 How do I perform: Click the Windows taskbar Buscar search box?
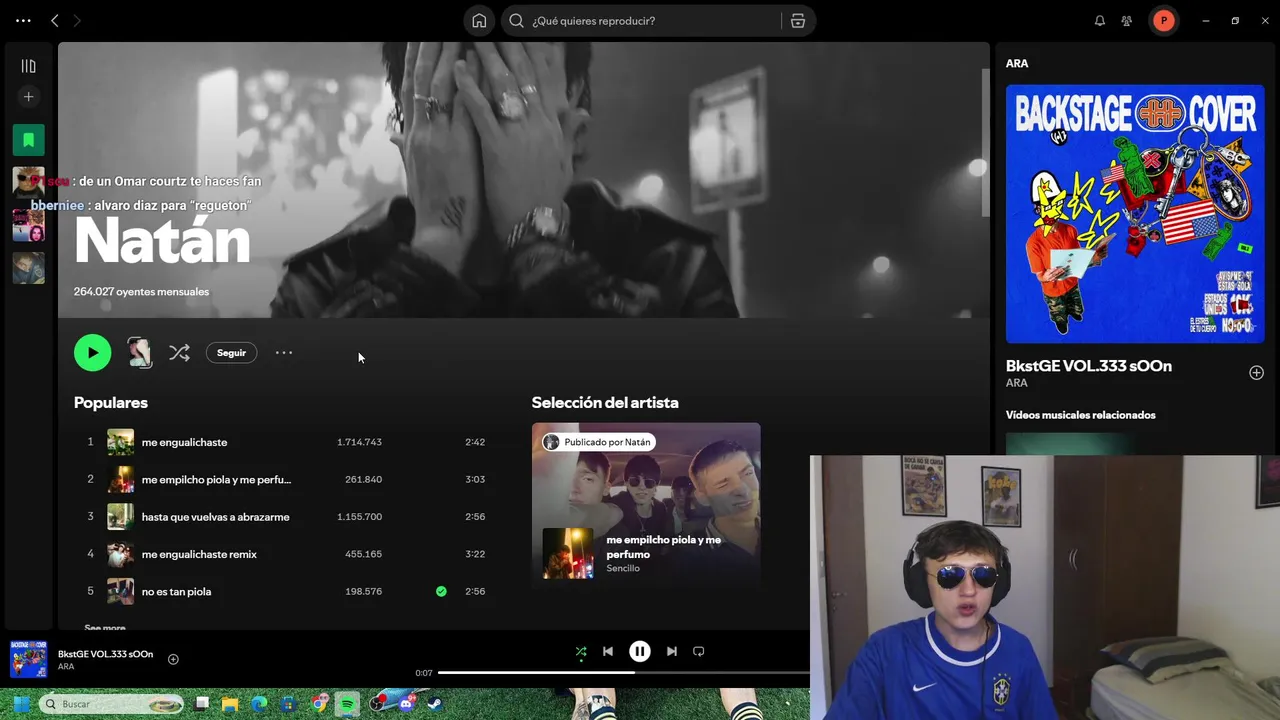111,704
